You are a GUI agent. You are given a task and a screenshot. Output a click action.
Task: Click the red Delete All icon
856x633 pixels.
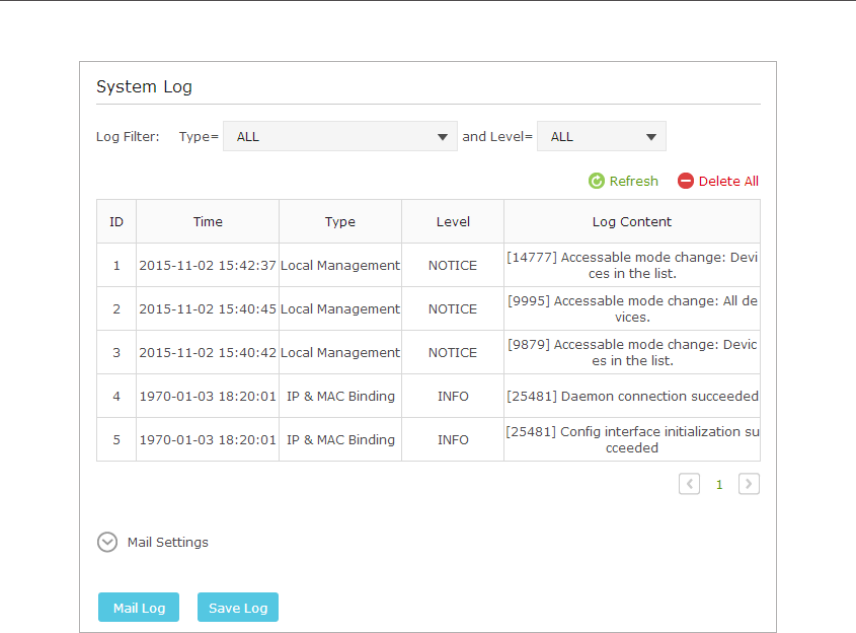[x=685, y=181]
